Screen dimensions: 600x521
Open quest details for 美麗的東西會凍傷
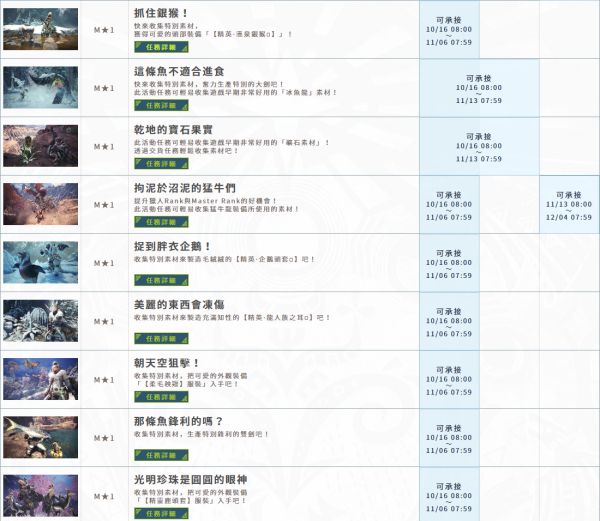coord(161,339)
